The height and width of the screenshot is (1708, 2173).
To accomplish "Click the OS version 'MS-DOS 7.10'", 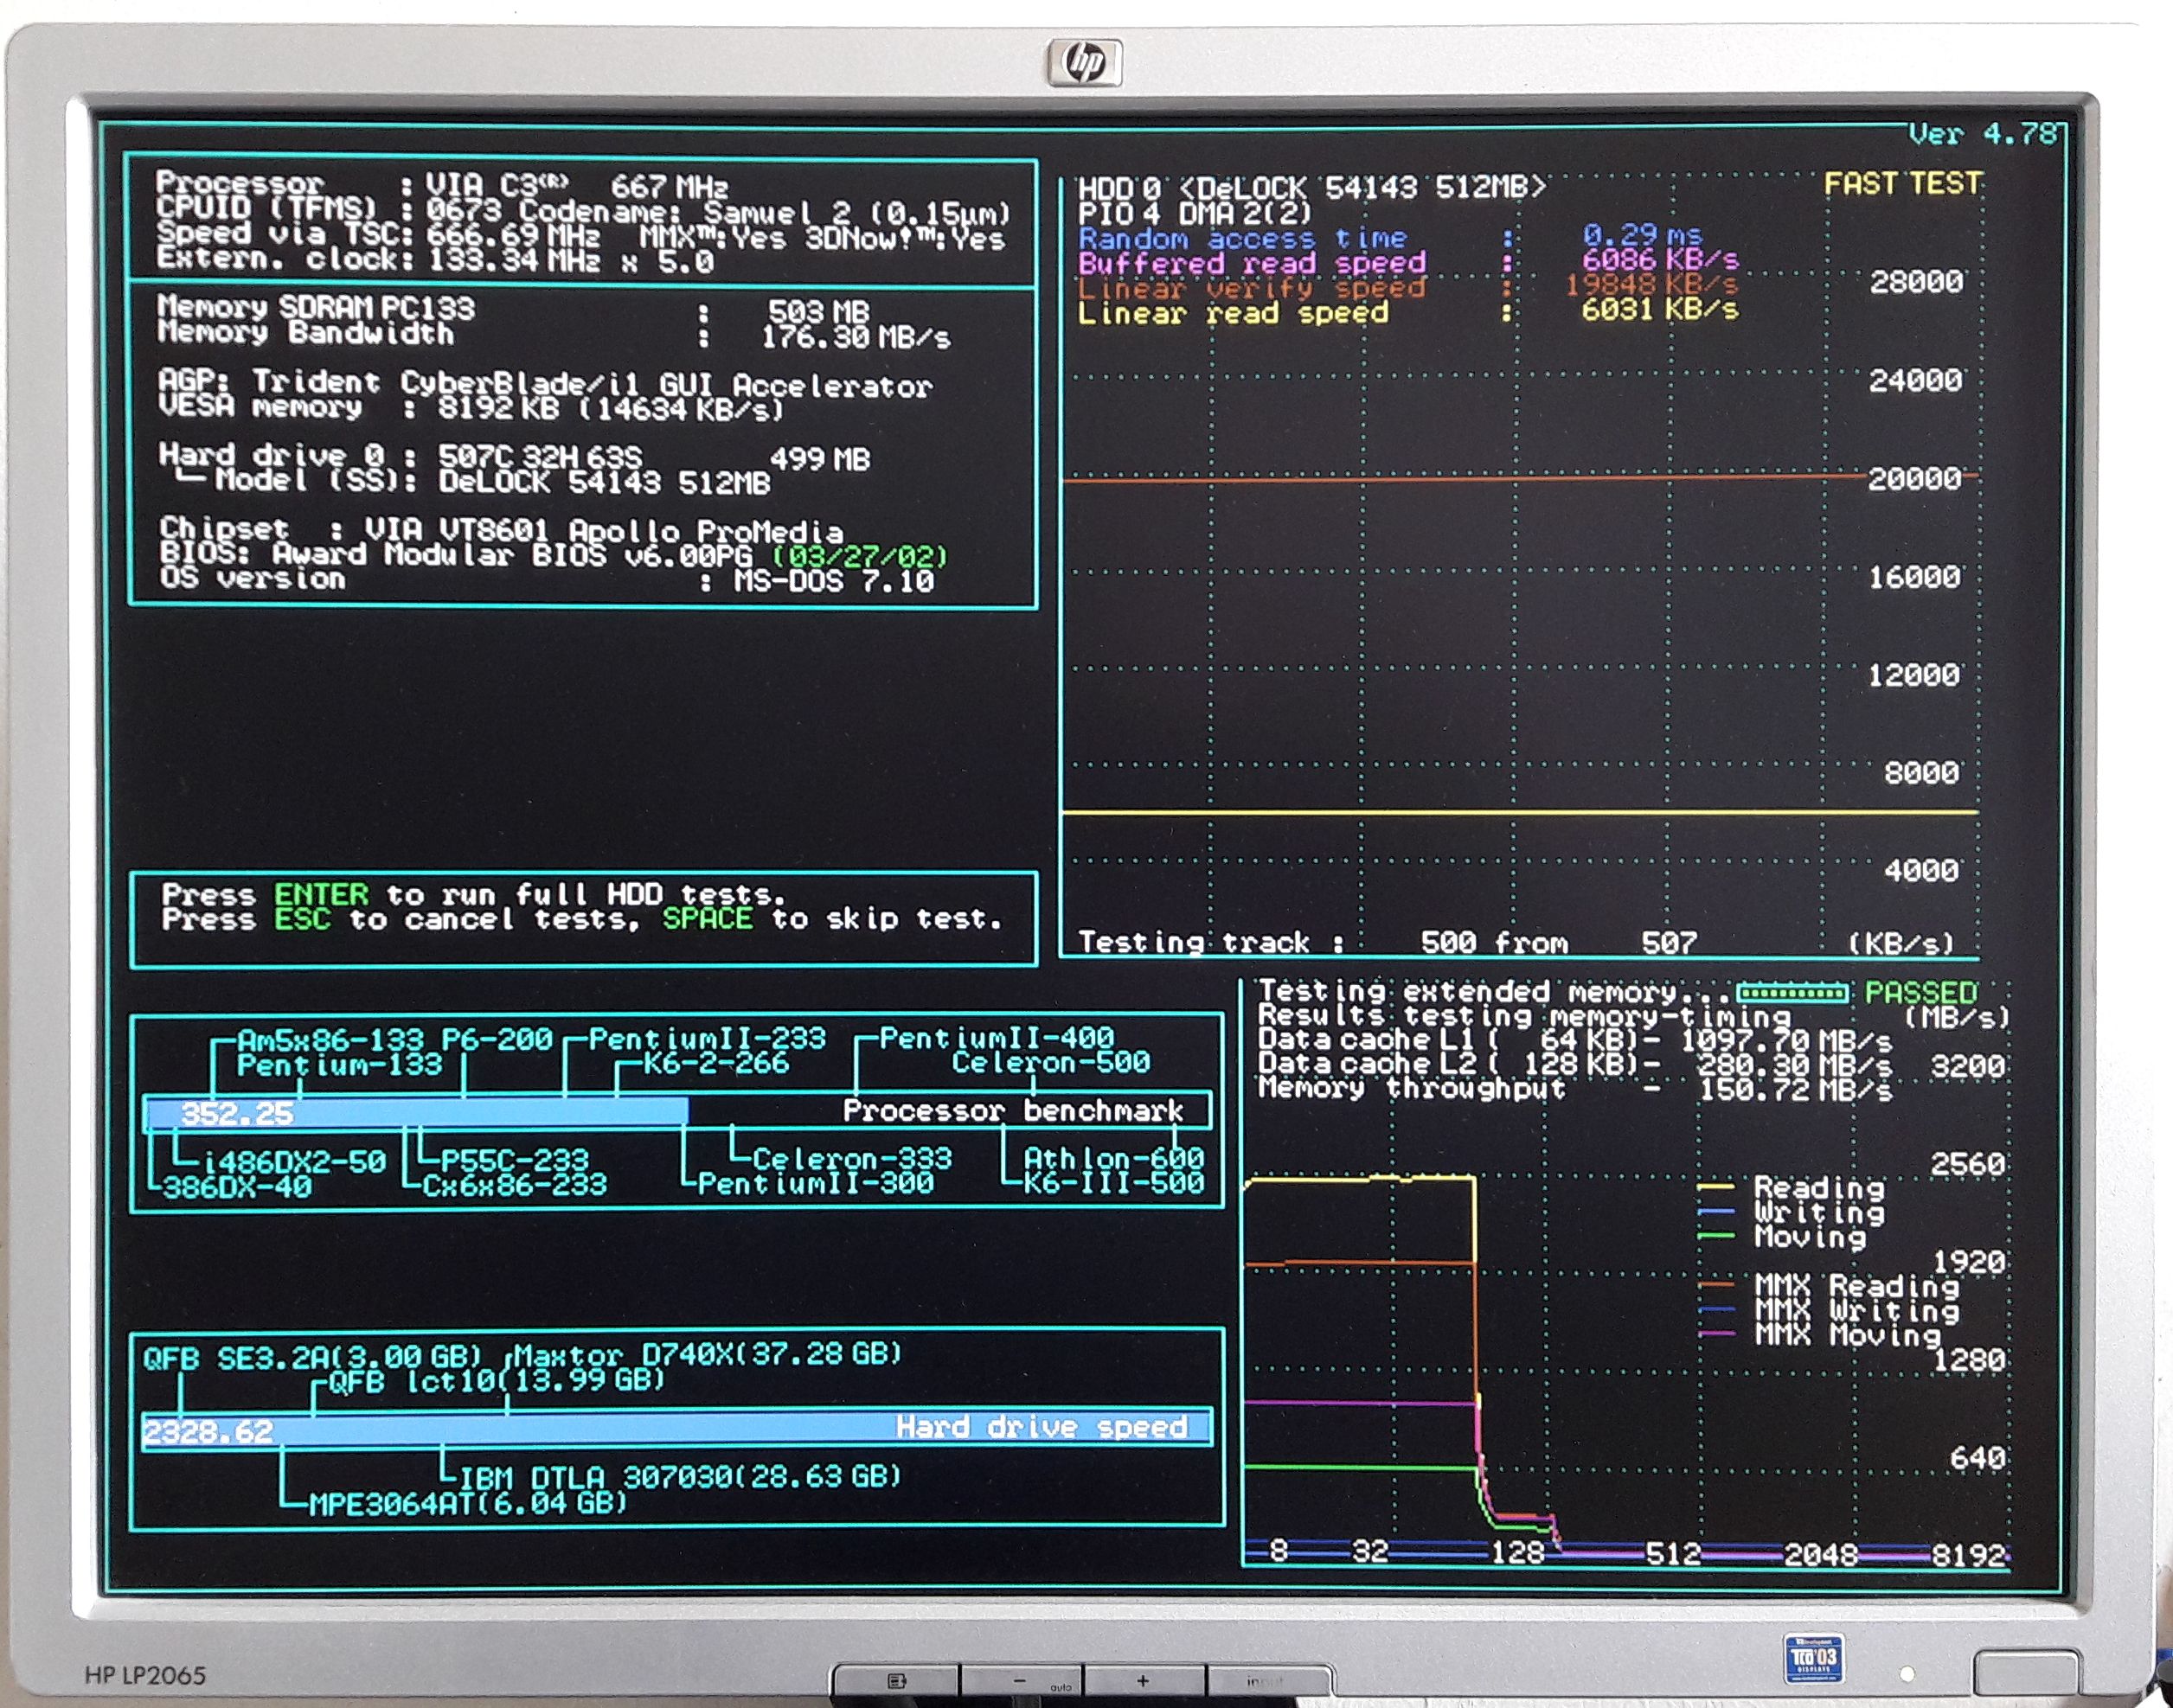I will (x=834, y=581).
